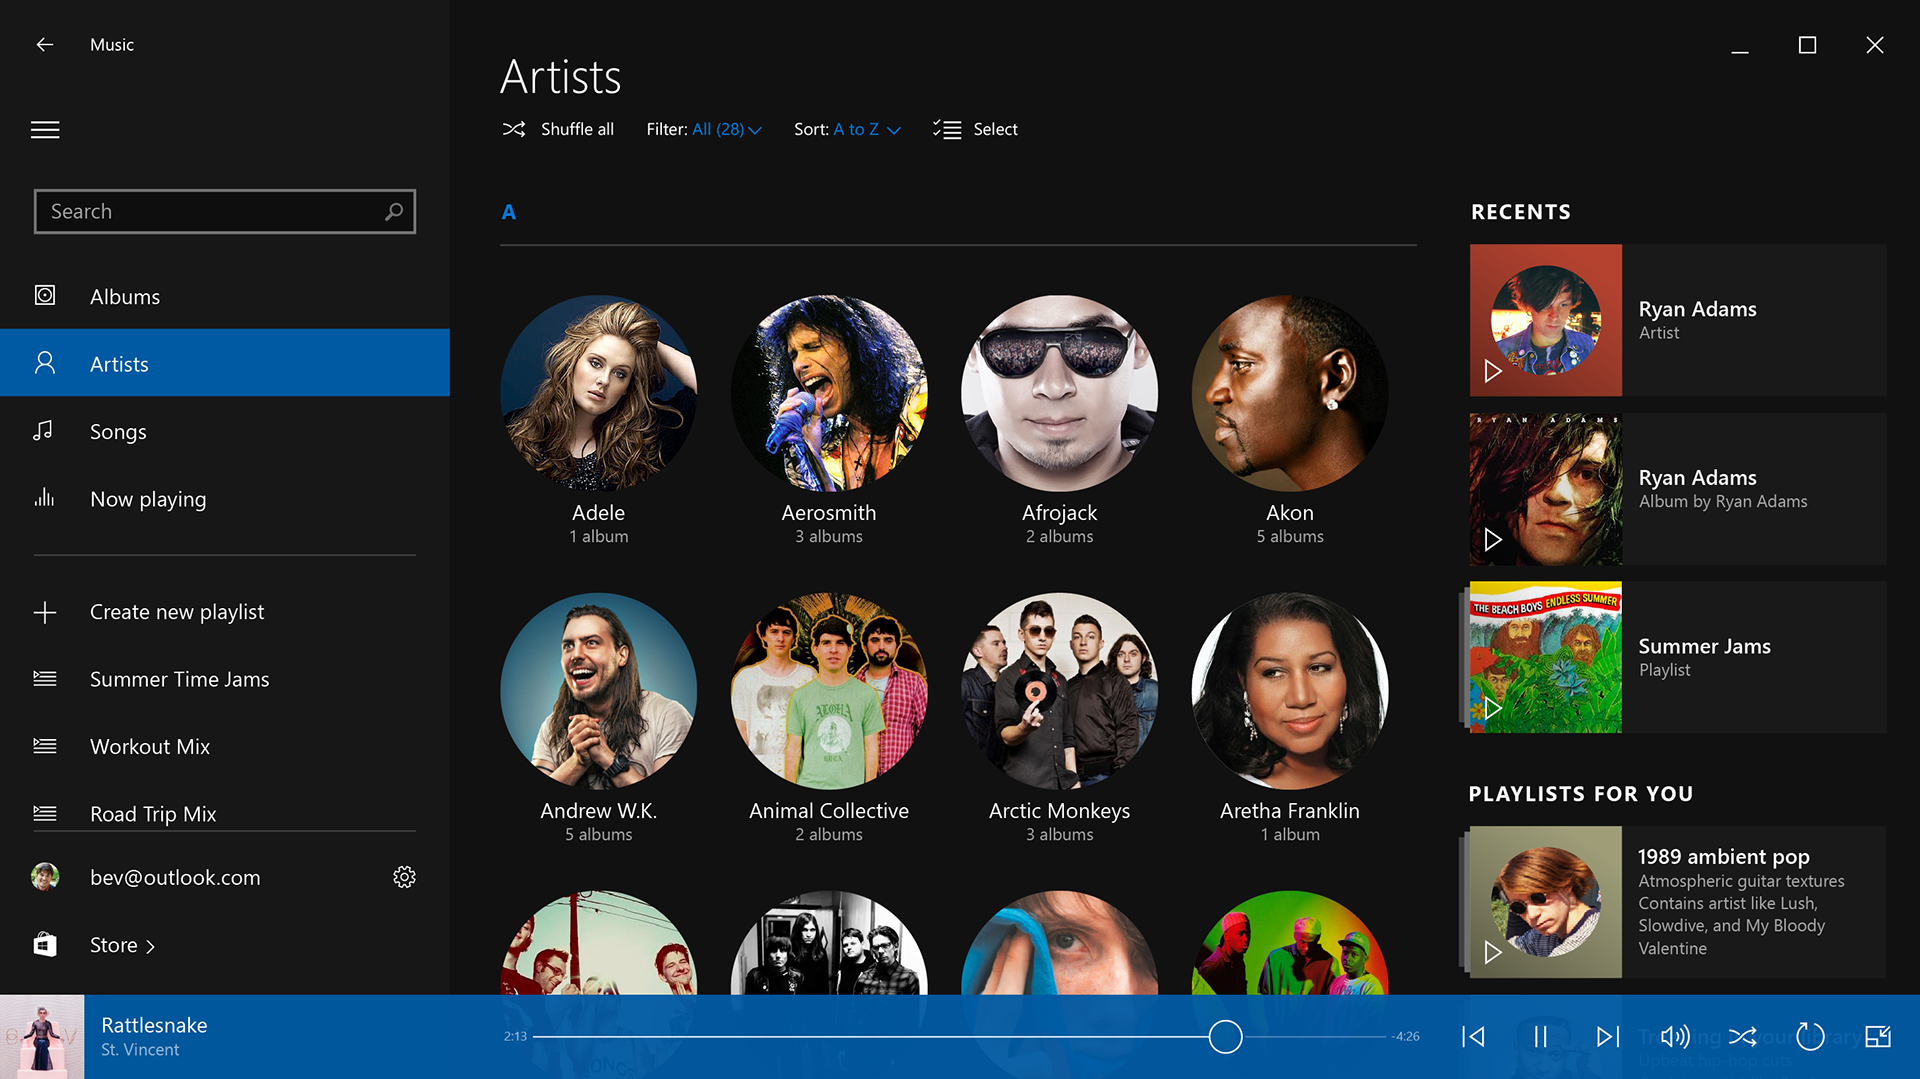Click St. Vincent artist name in player
The width and height of the screenshot is (1920, 1079).
coord(140,1049)
